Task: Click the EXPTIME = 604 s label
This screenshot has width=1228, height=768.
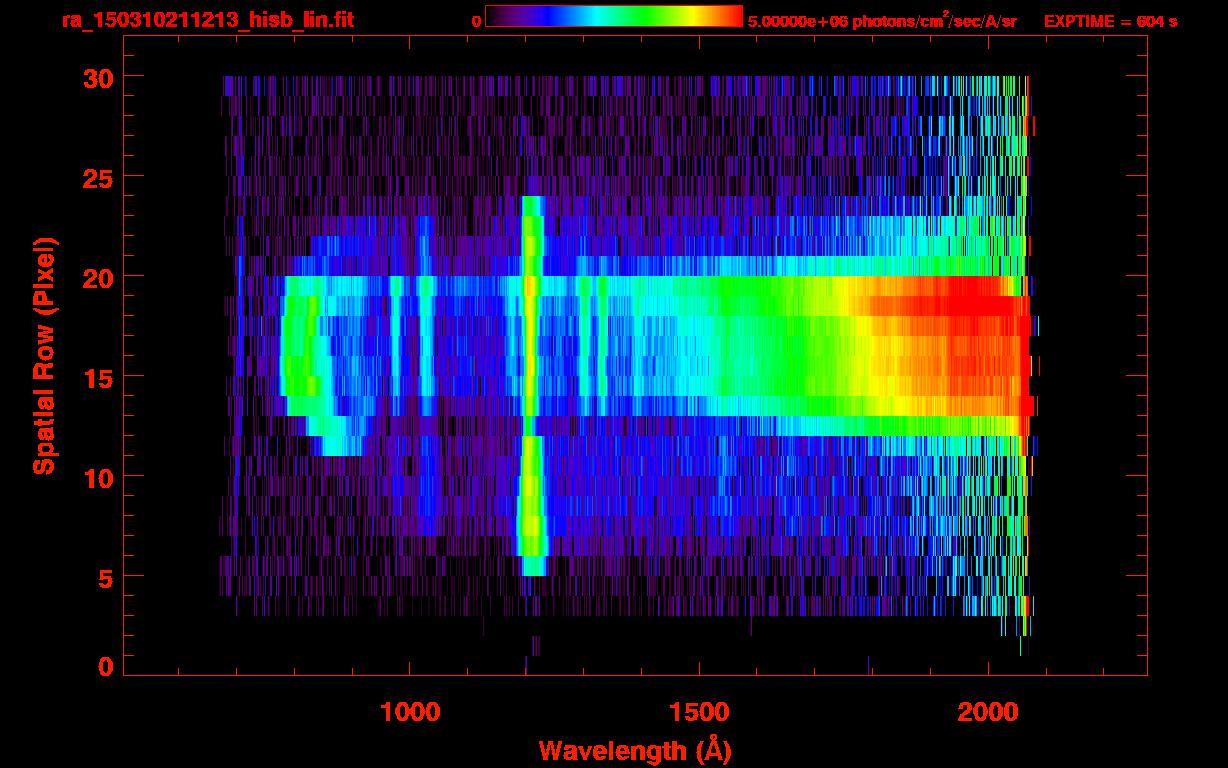Action: (1110, 21)
